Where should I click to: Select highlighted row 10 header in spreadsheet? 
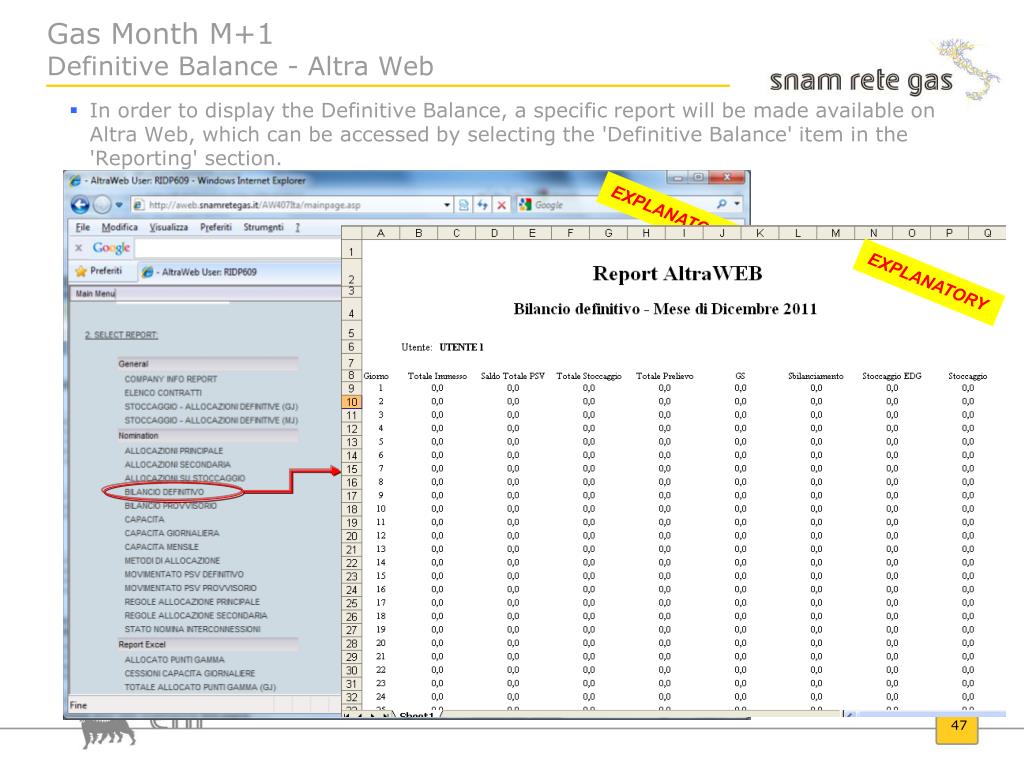[x=351, y=402]
